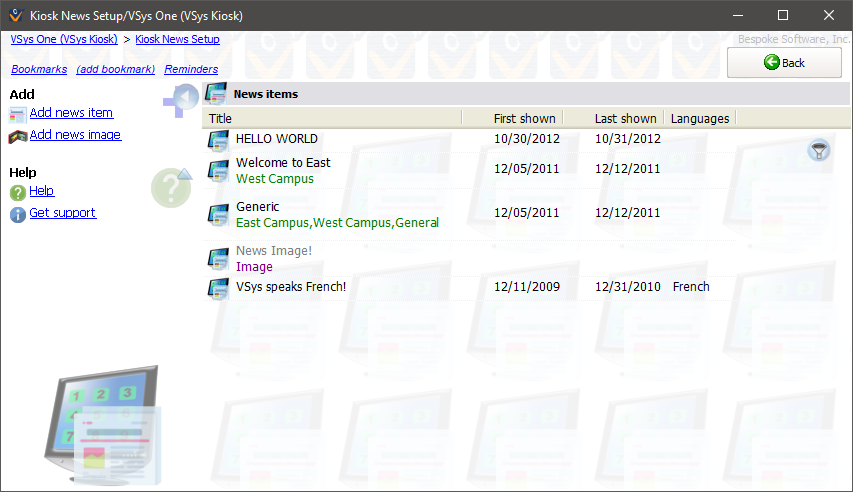Sort by the Title column header
Image resolution: width=853 pixels, height=492 pixels.
330,118
